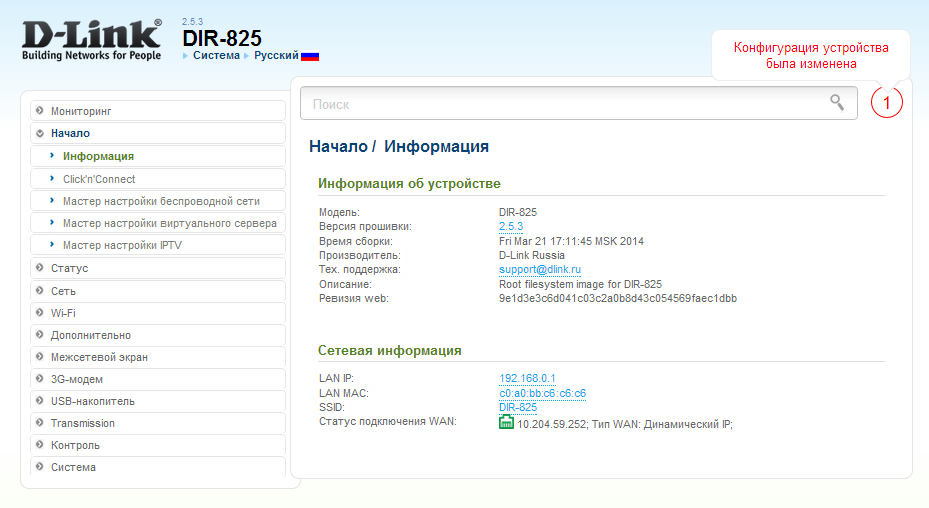Open the Система sidebar menu item
This screenshot has height=508, width=929.
[158, 467]
